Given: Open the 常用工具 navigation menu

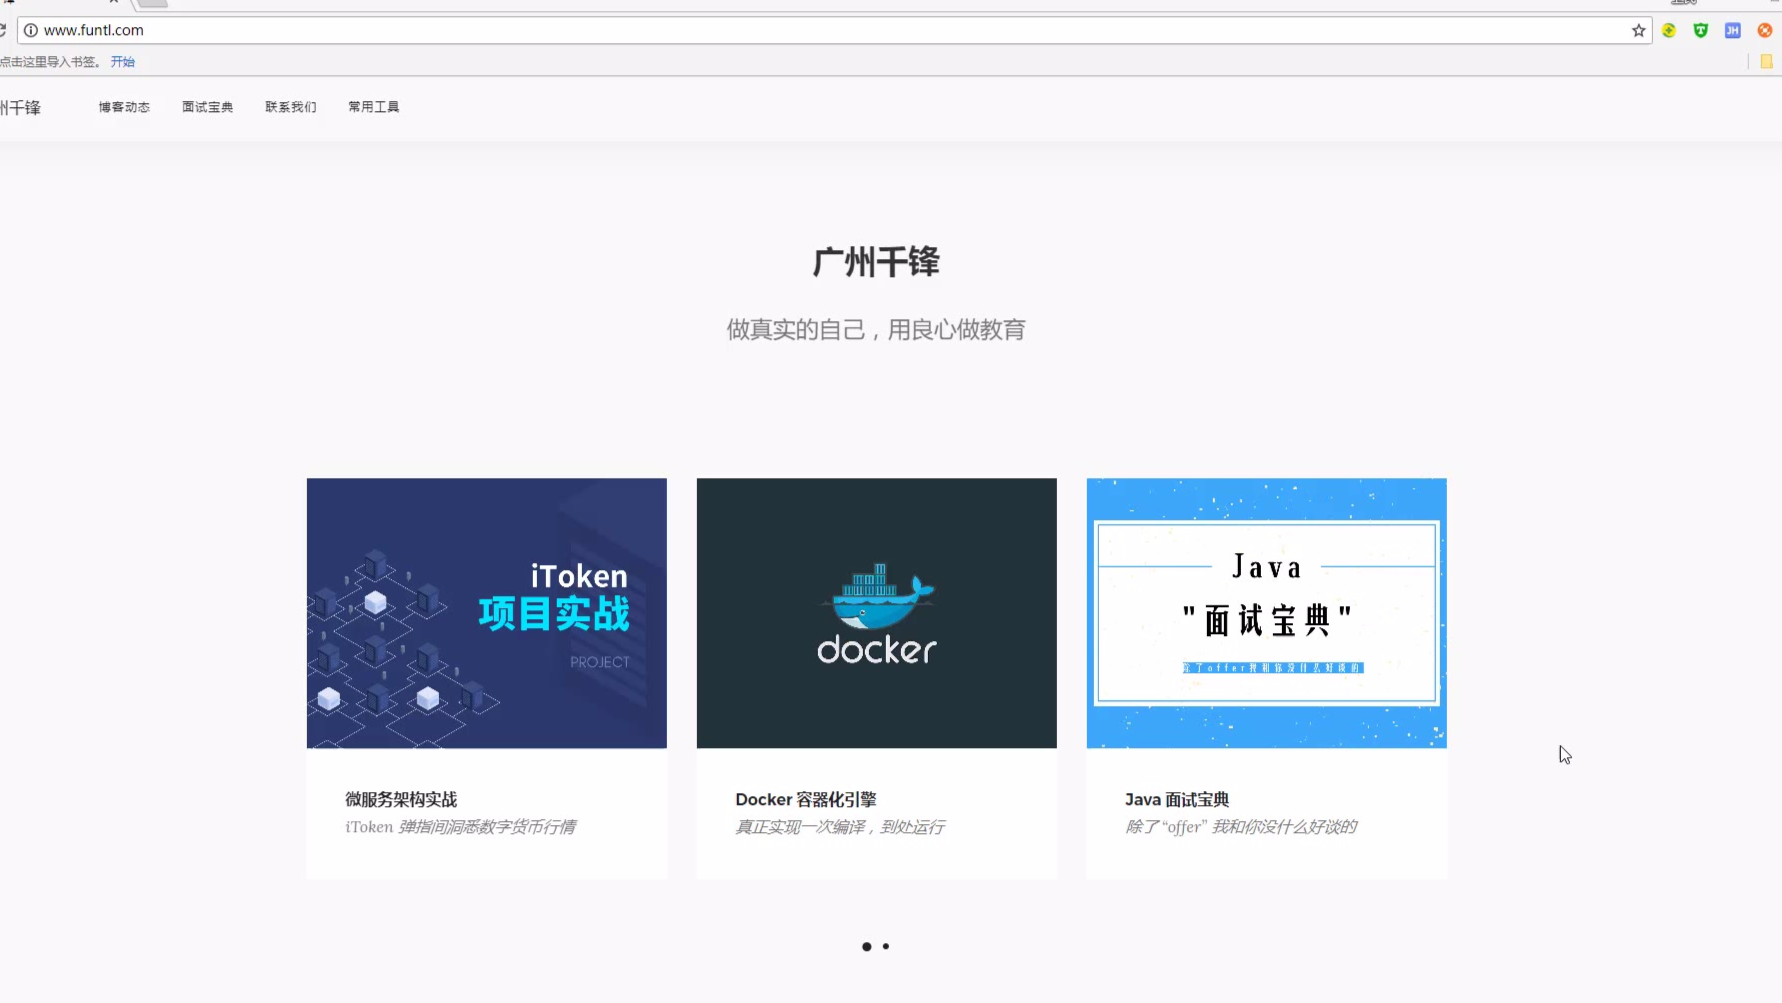Looking at the screenshot, I should point(373,107).
